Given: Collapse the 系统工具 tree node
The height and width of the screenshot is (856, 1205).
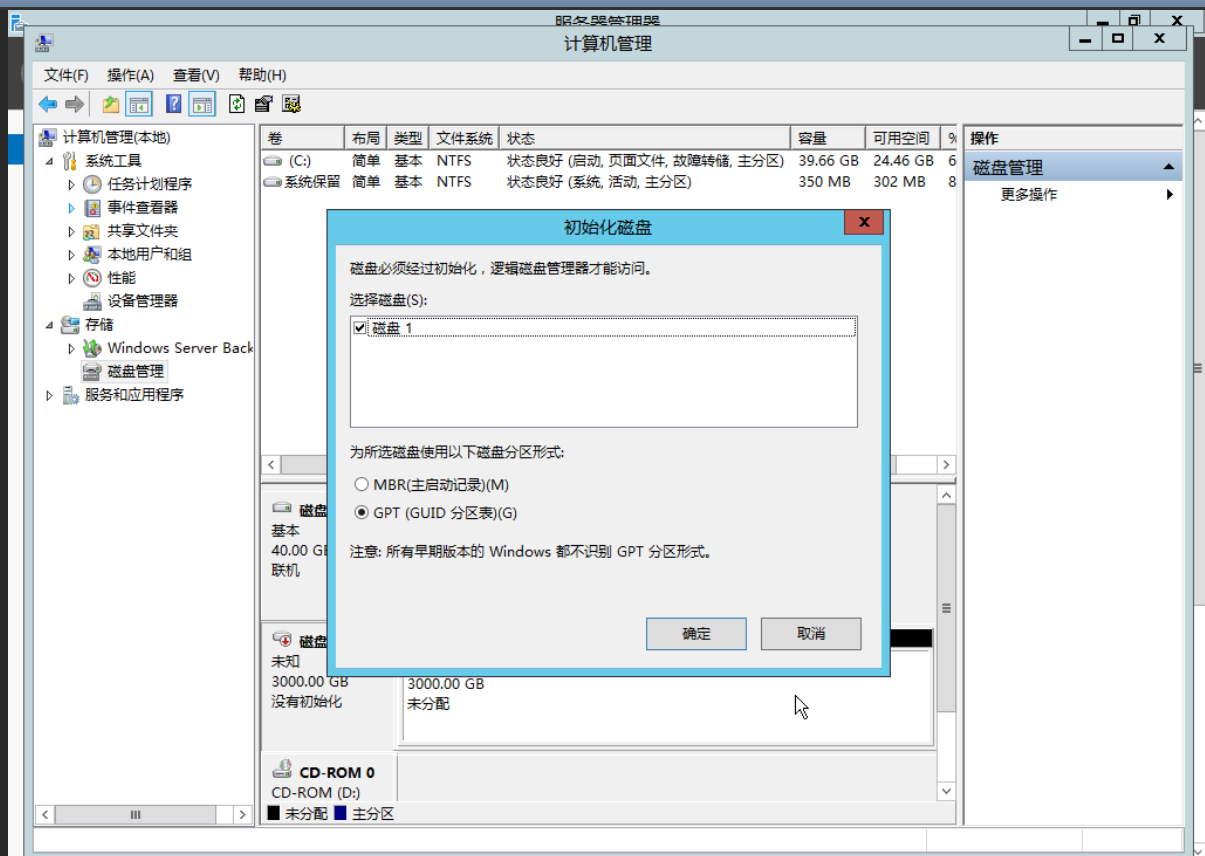Looking at the screenshot, I should [x=50, y=161].
